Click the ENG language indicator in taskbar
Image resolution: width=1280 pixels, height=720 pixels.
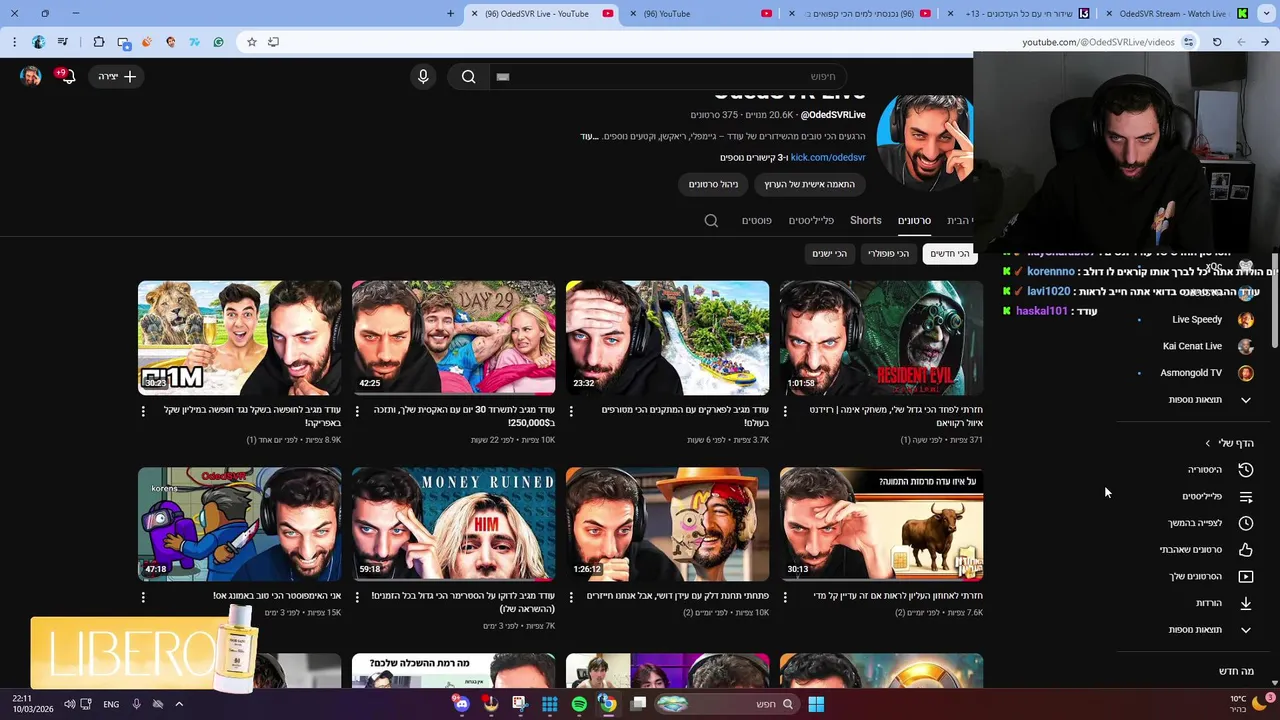tap(111, 704)
